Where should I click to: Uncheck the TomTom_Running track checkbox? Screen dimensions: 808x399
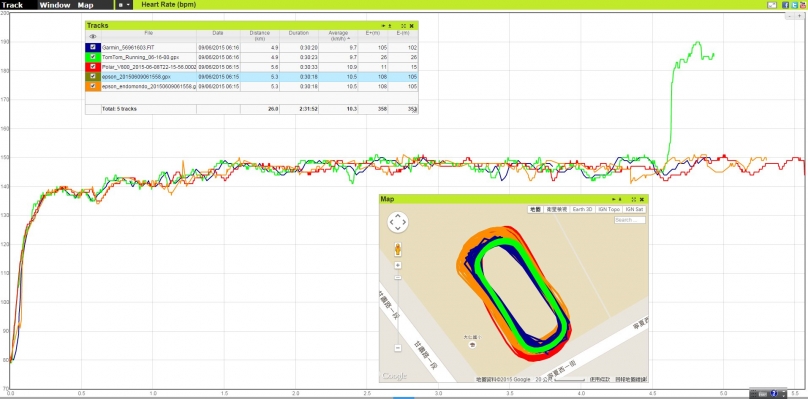(93, 57)
